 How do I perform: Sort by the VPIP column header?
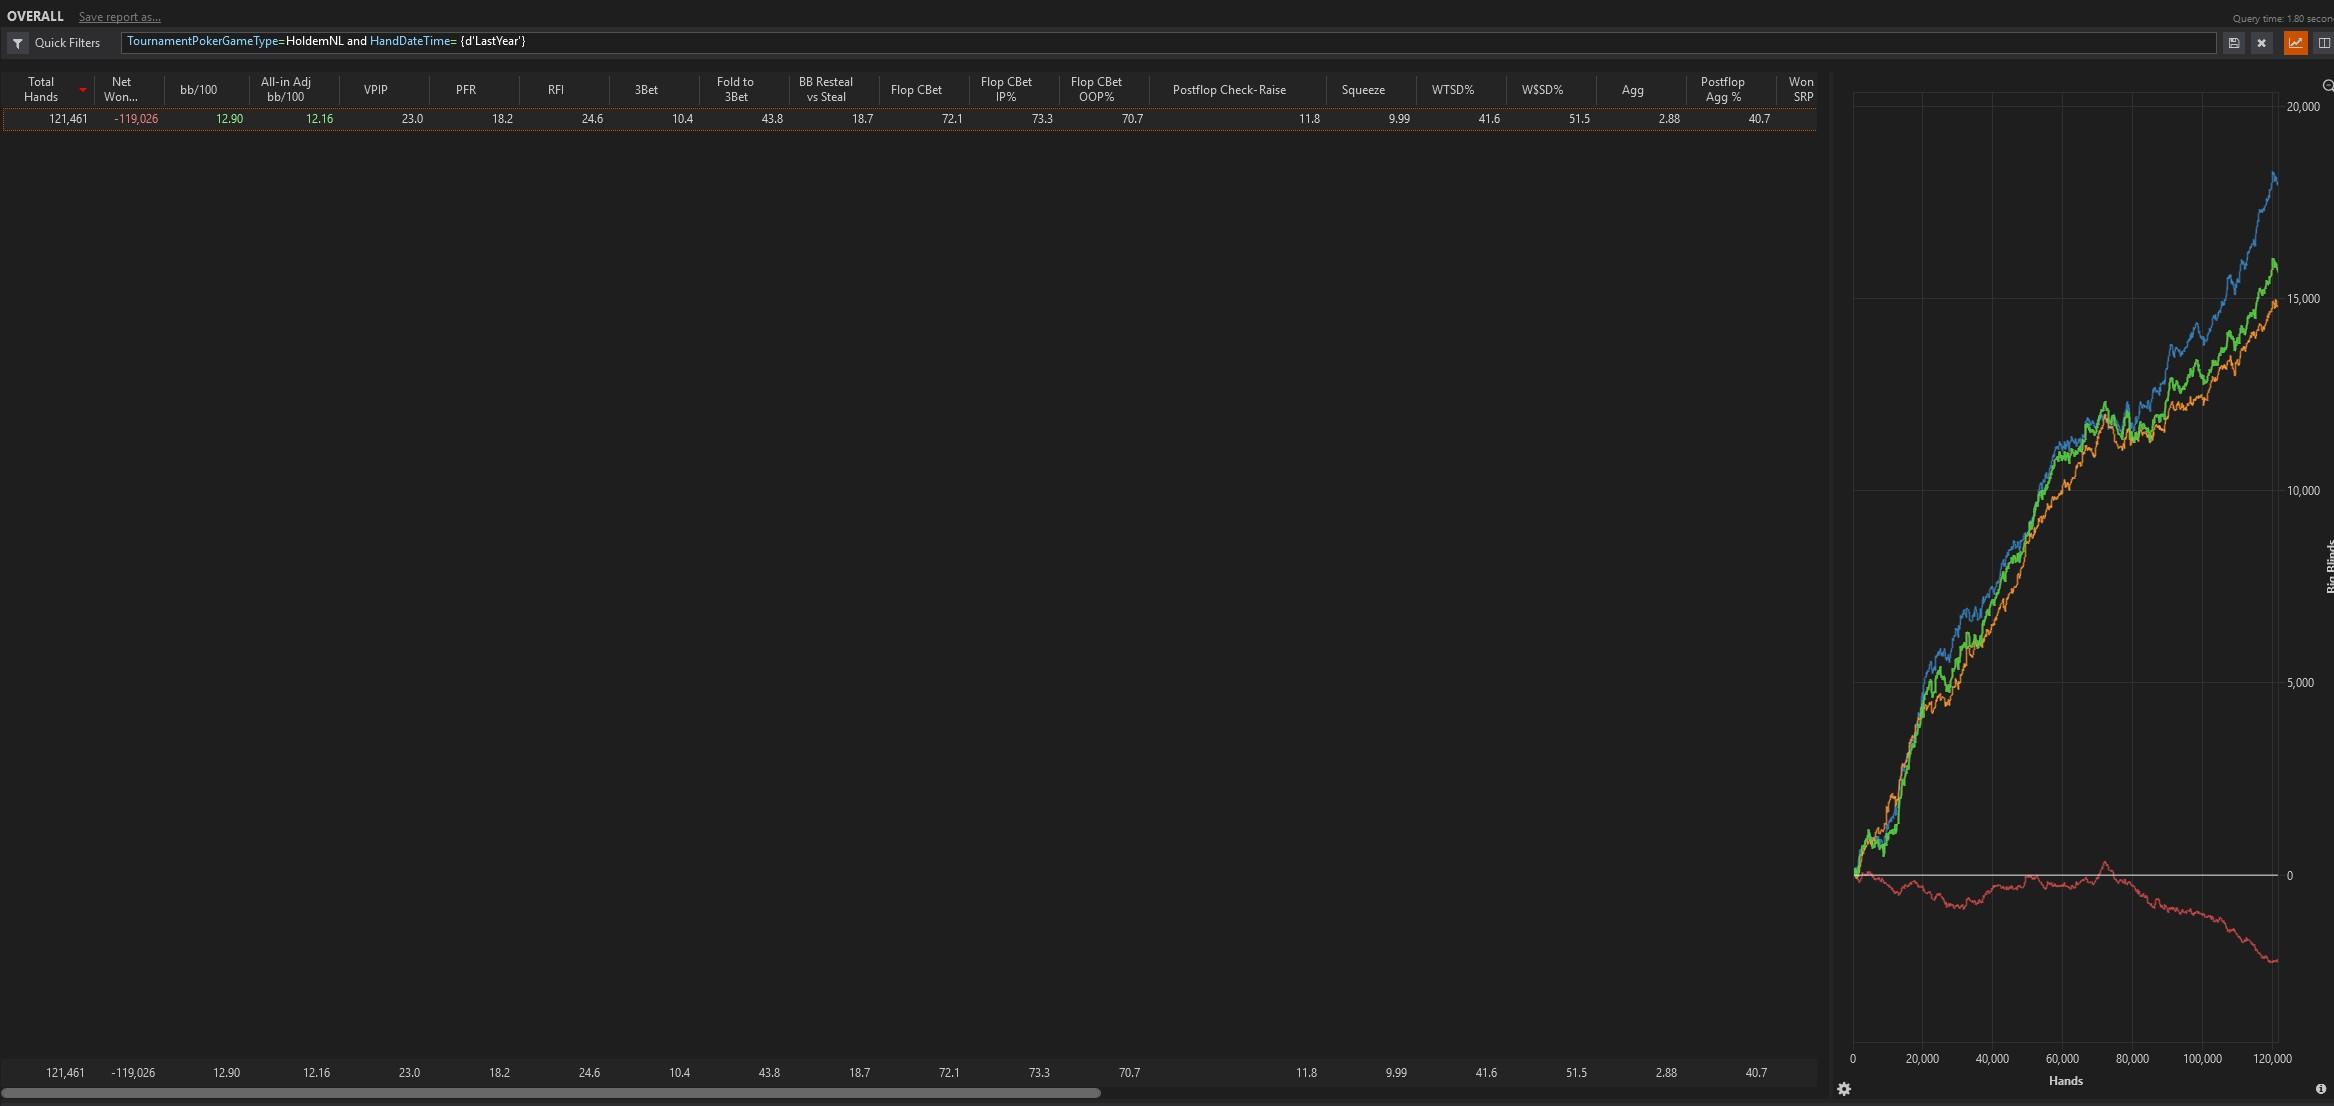coord(376,90)
